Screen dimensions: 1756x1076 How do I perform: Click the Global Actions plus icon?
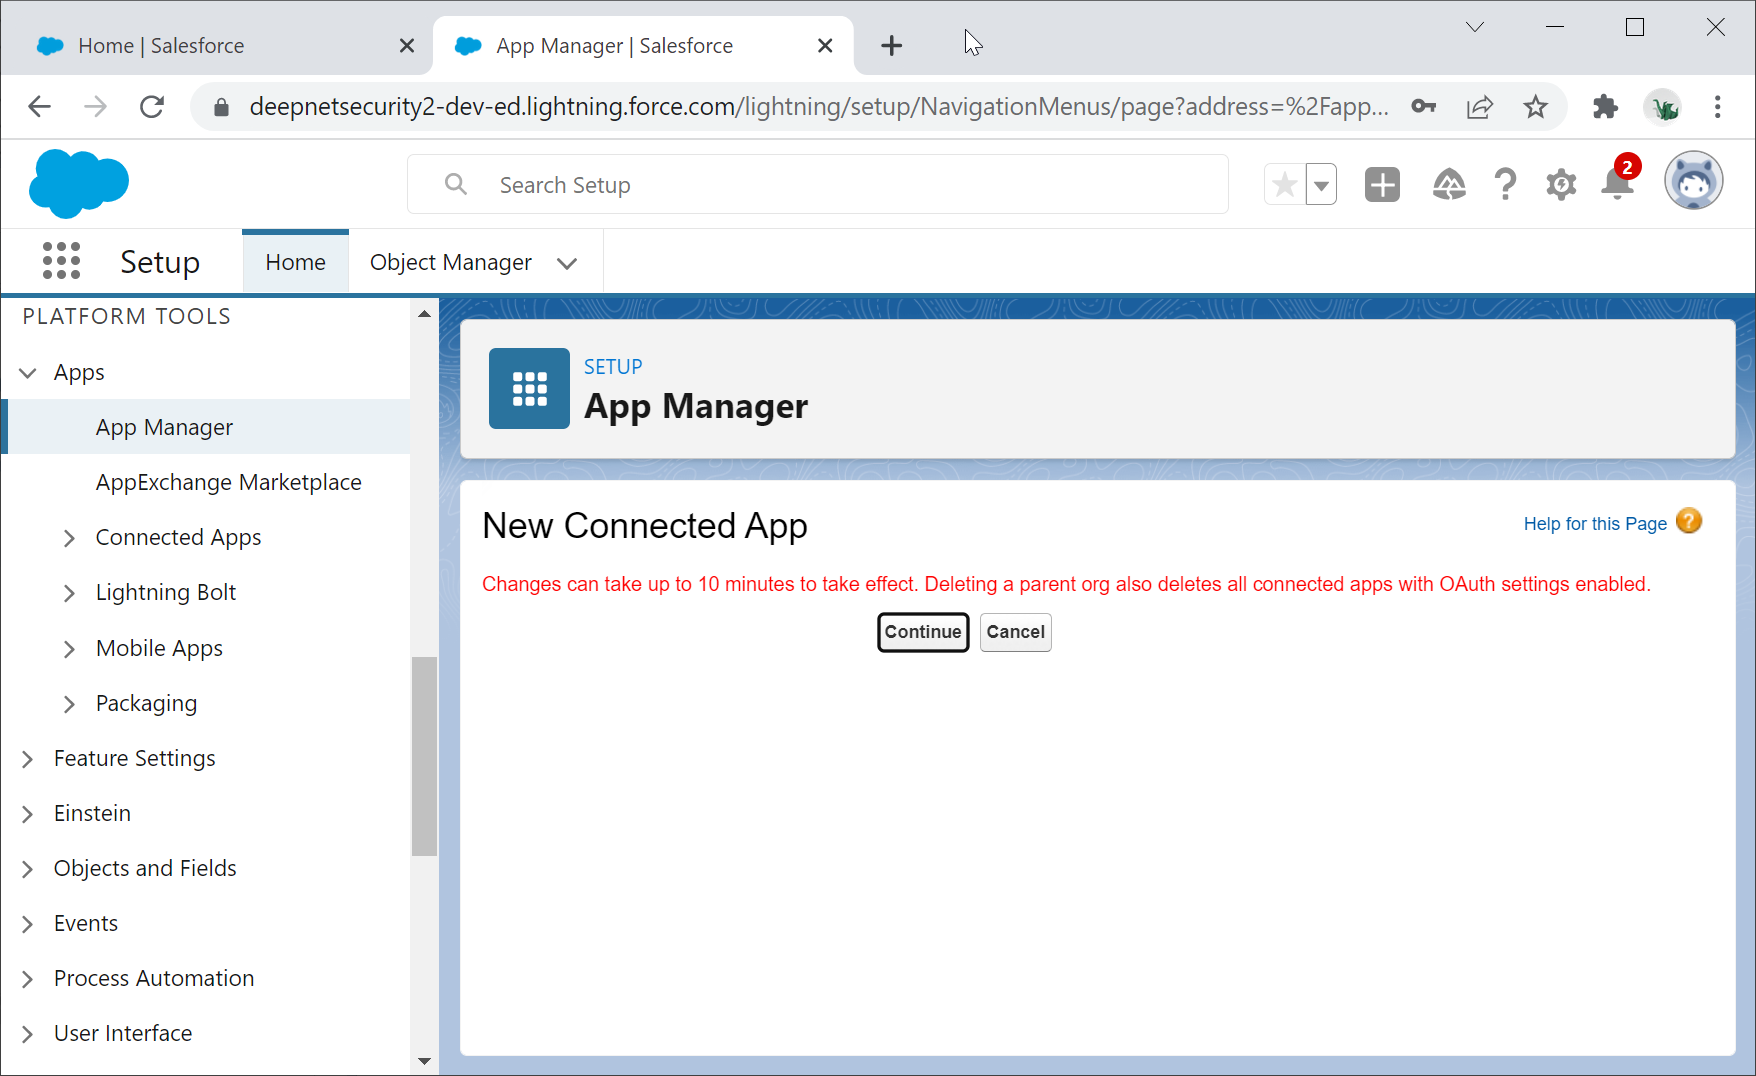tap(1382, 185)
